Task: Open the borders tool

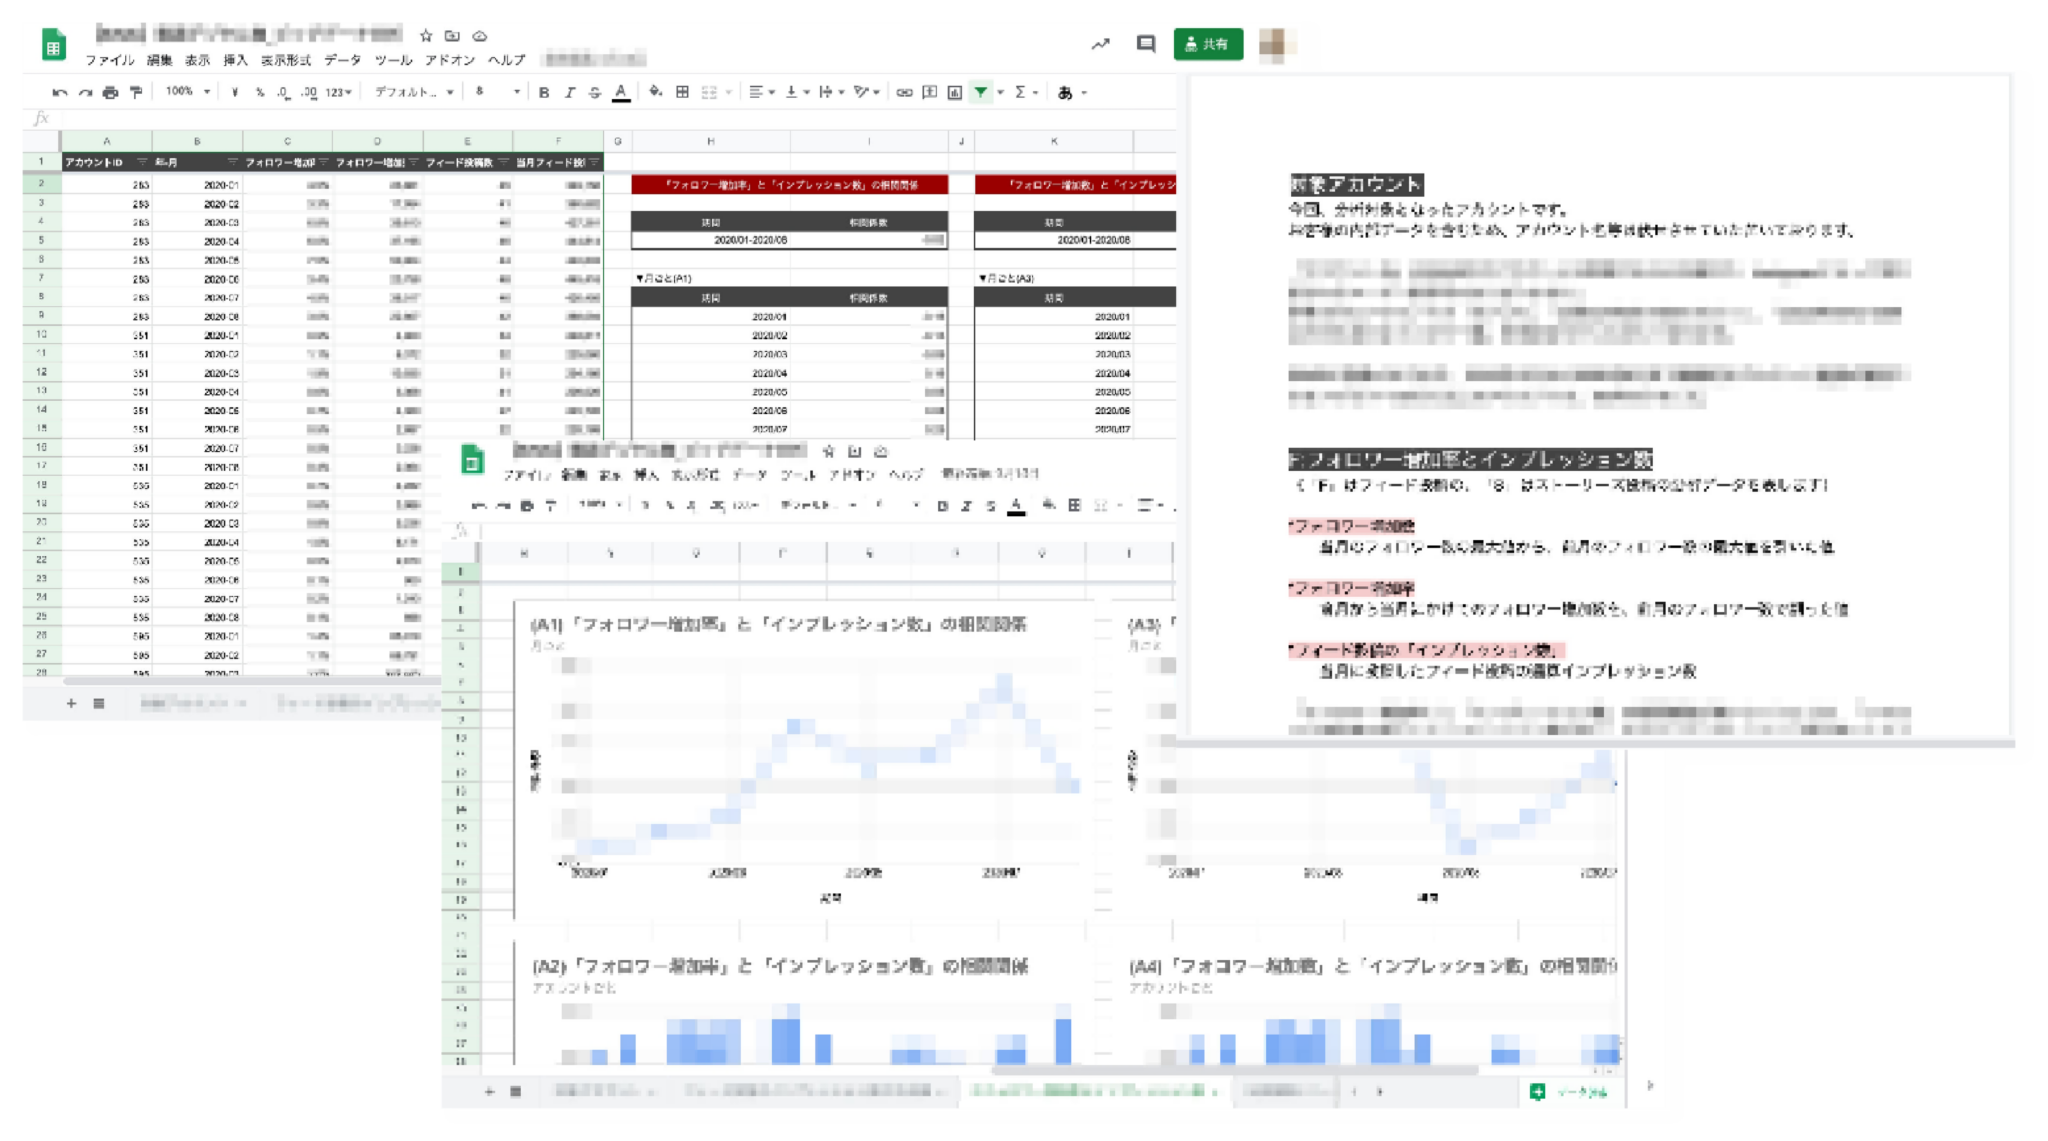Action: pyautogui.click(x=682, y=92)
